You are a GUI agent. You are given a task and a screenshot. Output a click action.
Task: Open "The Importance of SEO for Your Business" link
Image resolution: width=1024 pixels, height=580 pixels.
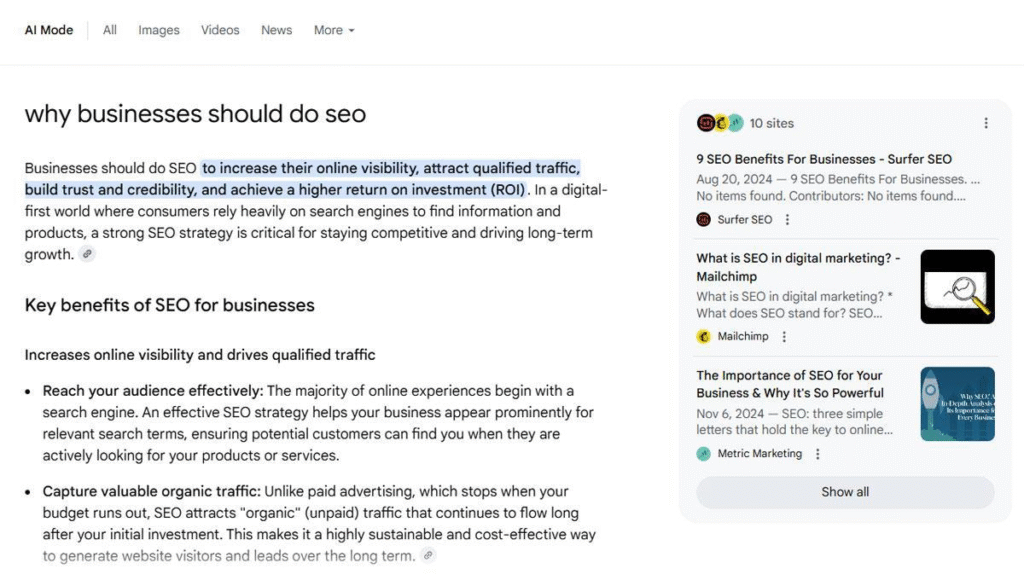790,384
